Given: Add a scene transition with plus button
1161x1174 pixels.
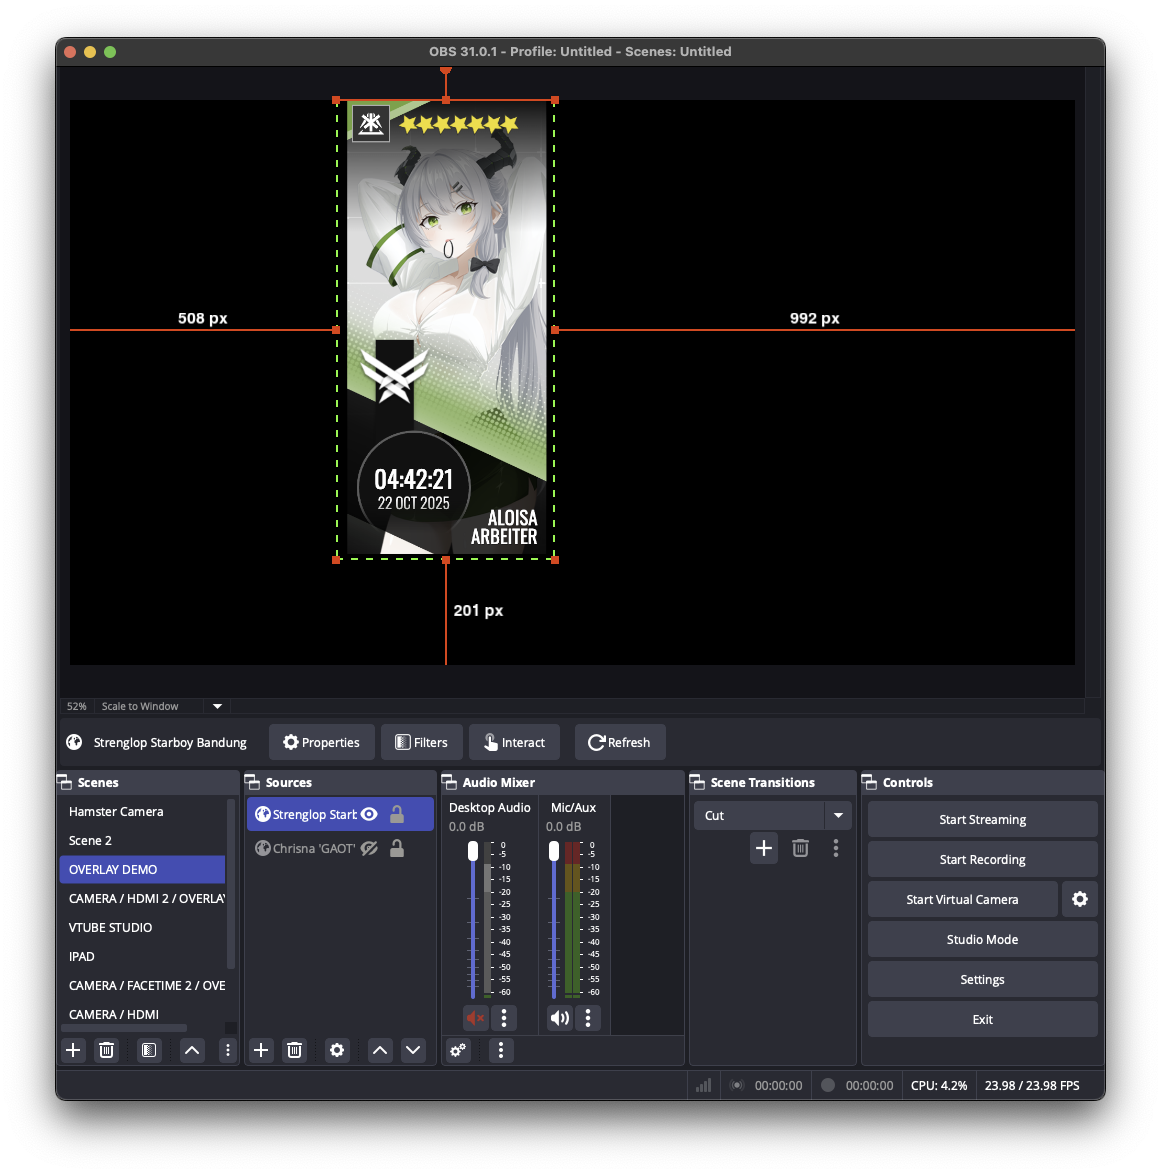Looking at the screenshot, I should coord(764,848).
